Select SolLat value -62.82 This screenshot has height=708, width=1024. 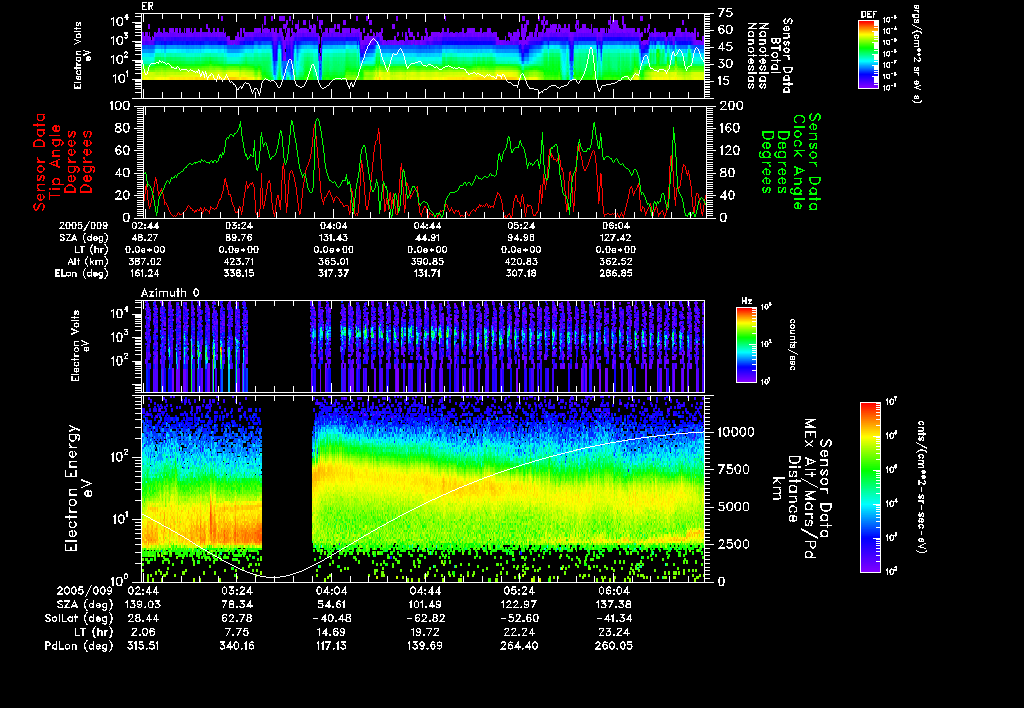426,618
